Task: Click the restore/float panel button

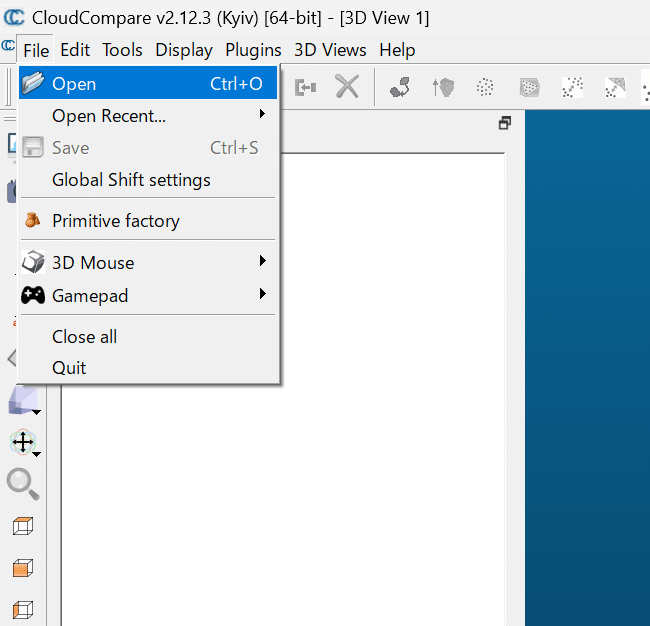Action: pos(504,123)
